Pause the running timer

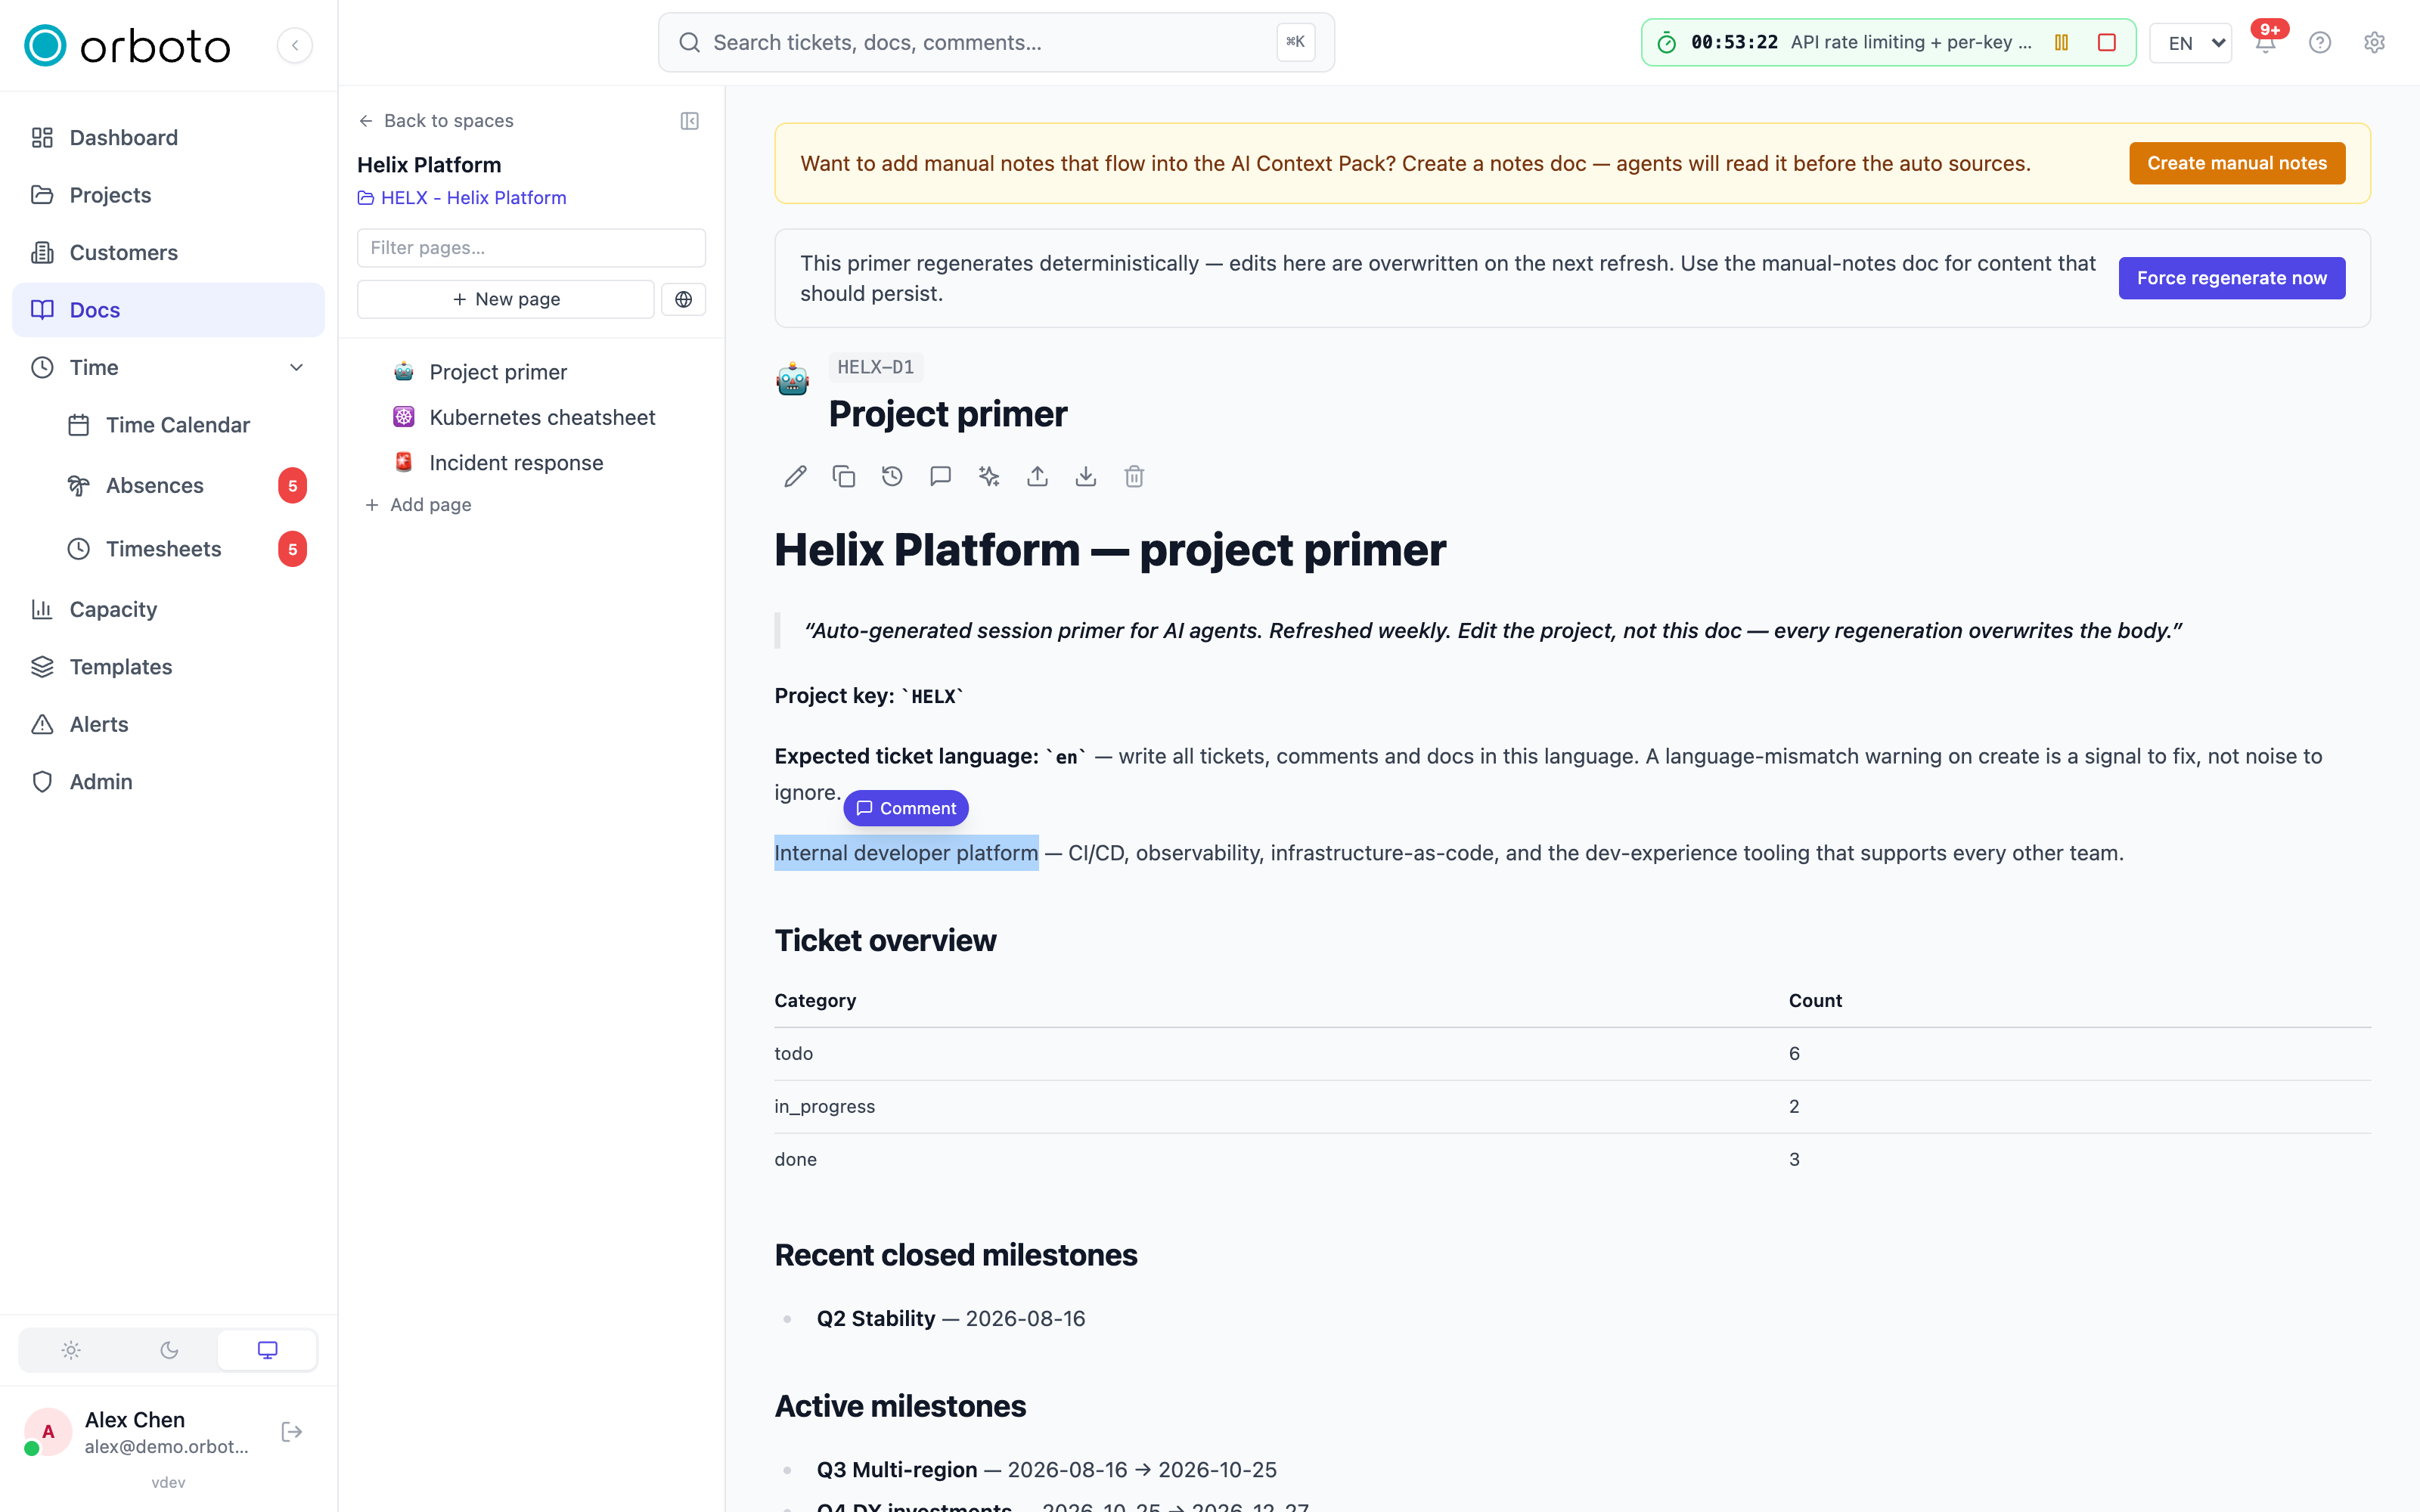pyautogui.click(x=2061, y=42)
